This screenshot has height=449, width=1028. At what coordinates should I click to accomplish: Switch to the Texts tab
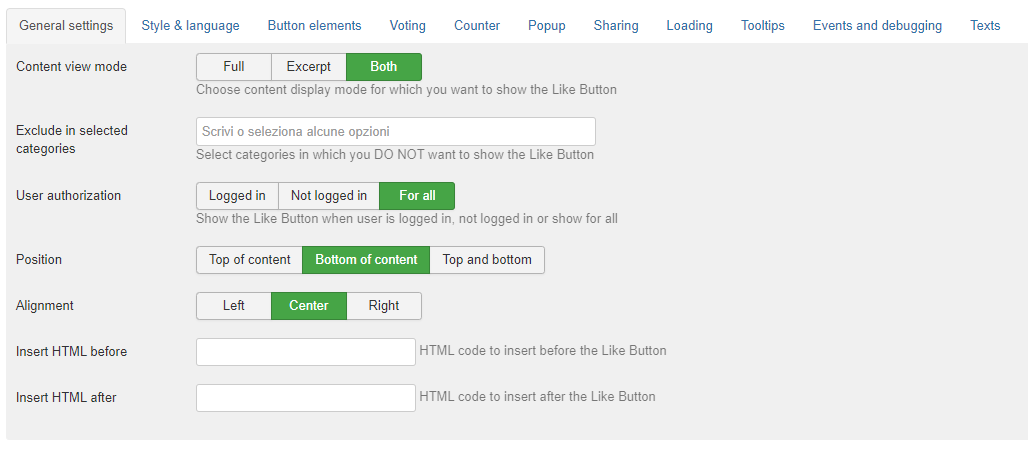985,26
